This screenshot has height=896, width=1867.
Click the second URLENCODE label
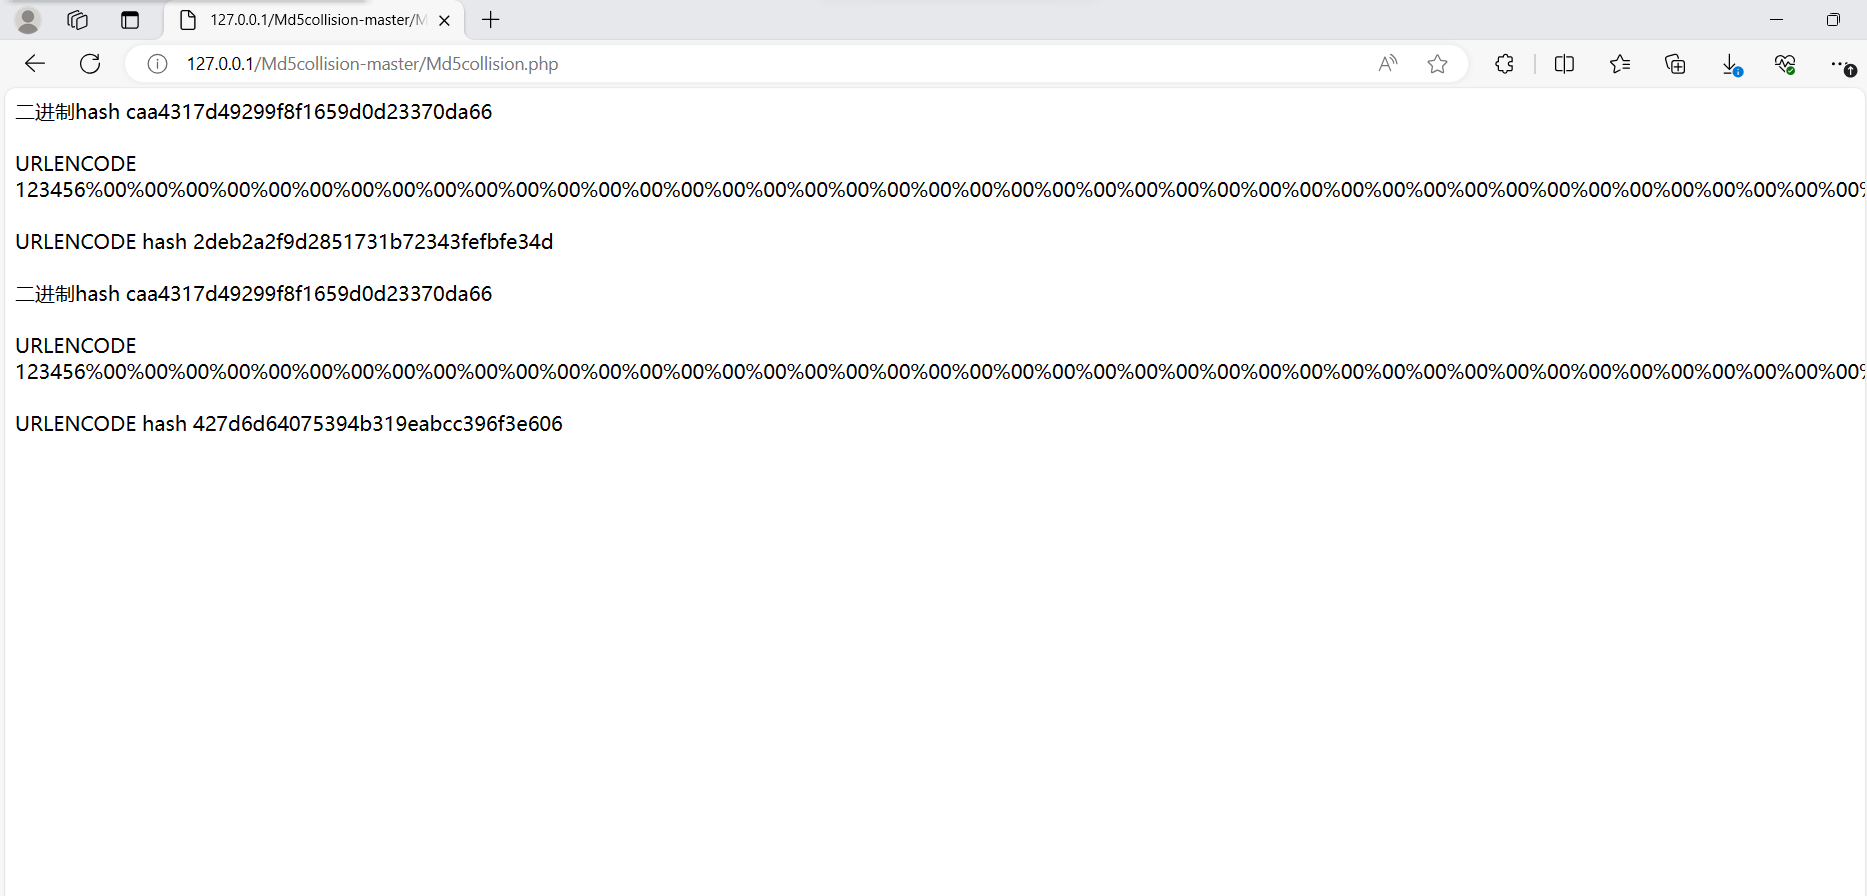point(76,346)
